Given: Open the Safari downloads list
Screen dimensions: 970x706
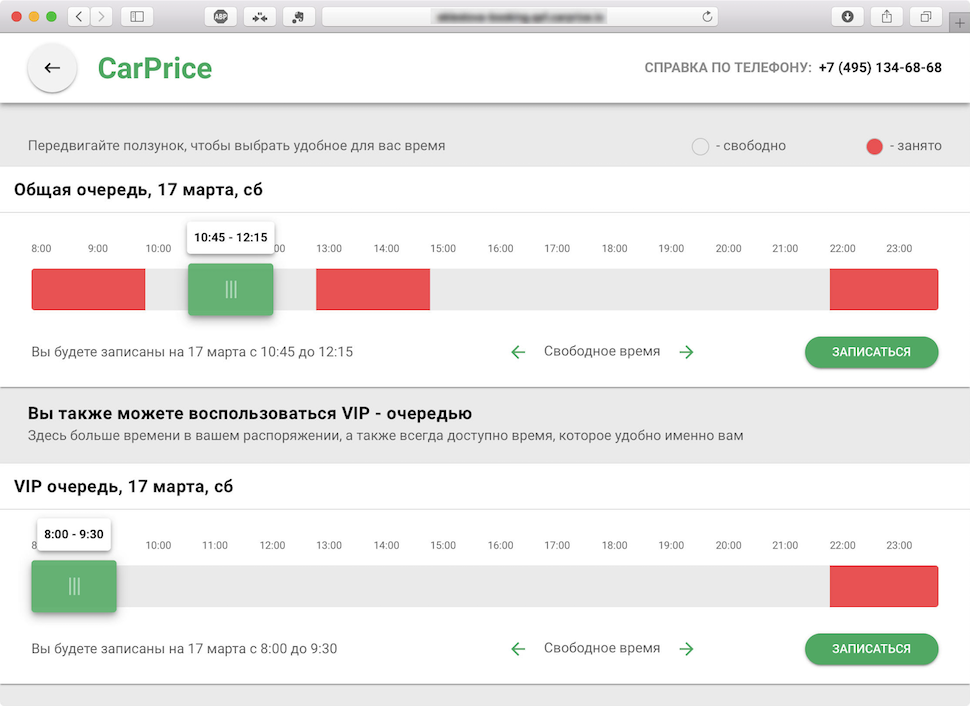Looking at the screenshot, I should click(x=847, y=16).
